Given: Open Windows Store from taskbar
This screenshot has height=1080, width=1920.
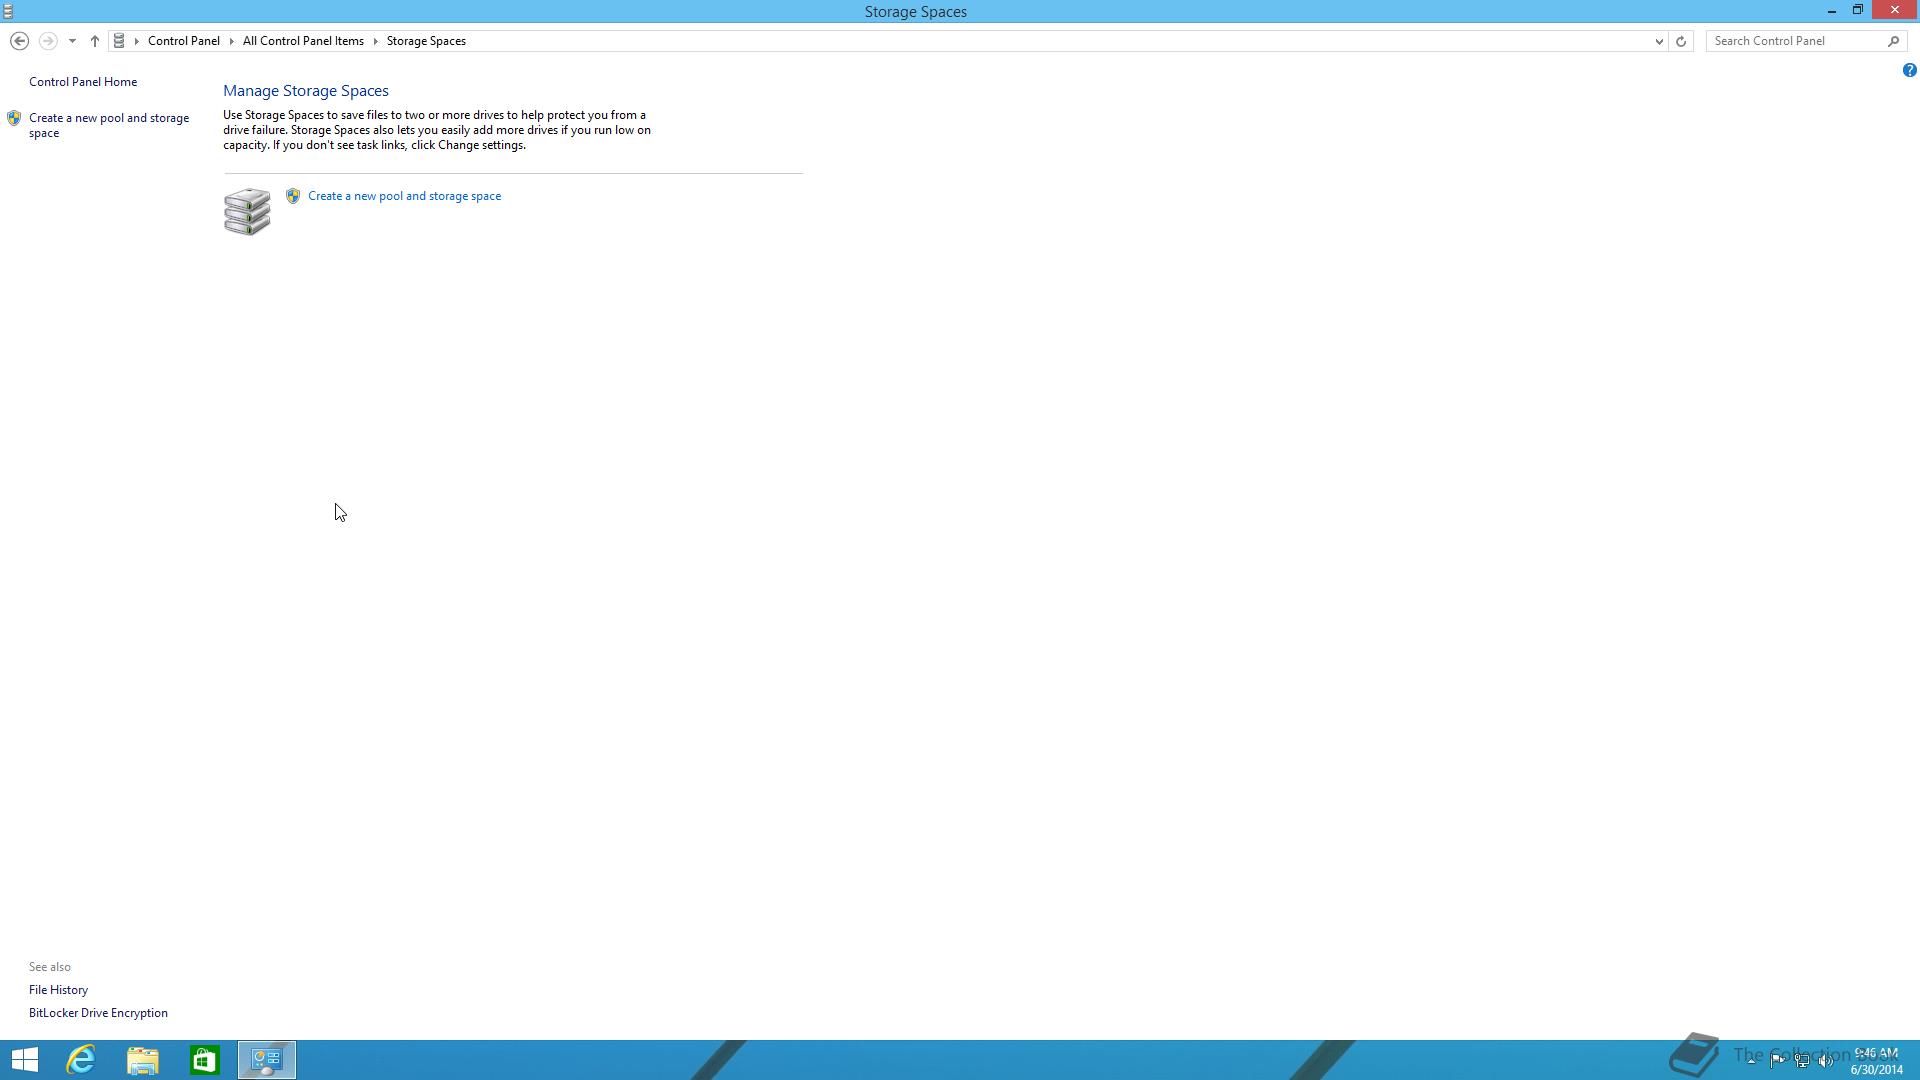Looking at the screenshot, I should pos(205,1060).
